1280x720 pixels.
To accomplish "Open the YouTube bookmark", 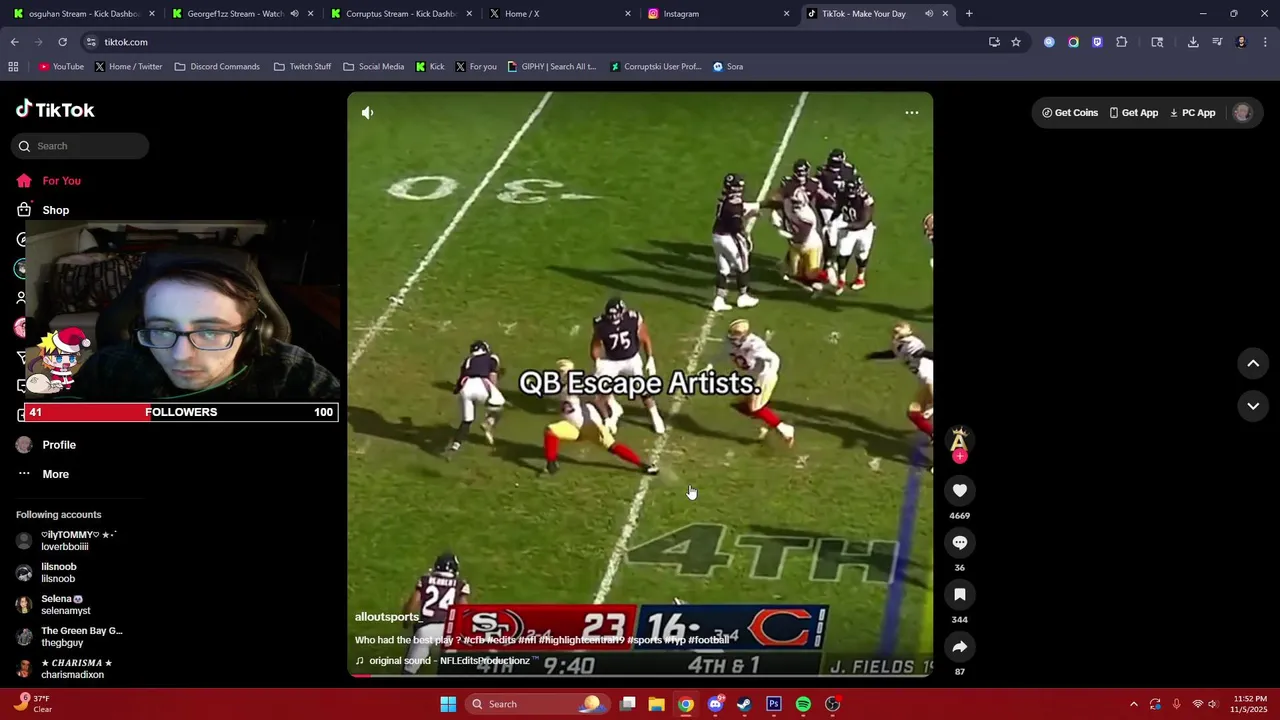I will tap(61, 67).
